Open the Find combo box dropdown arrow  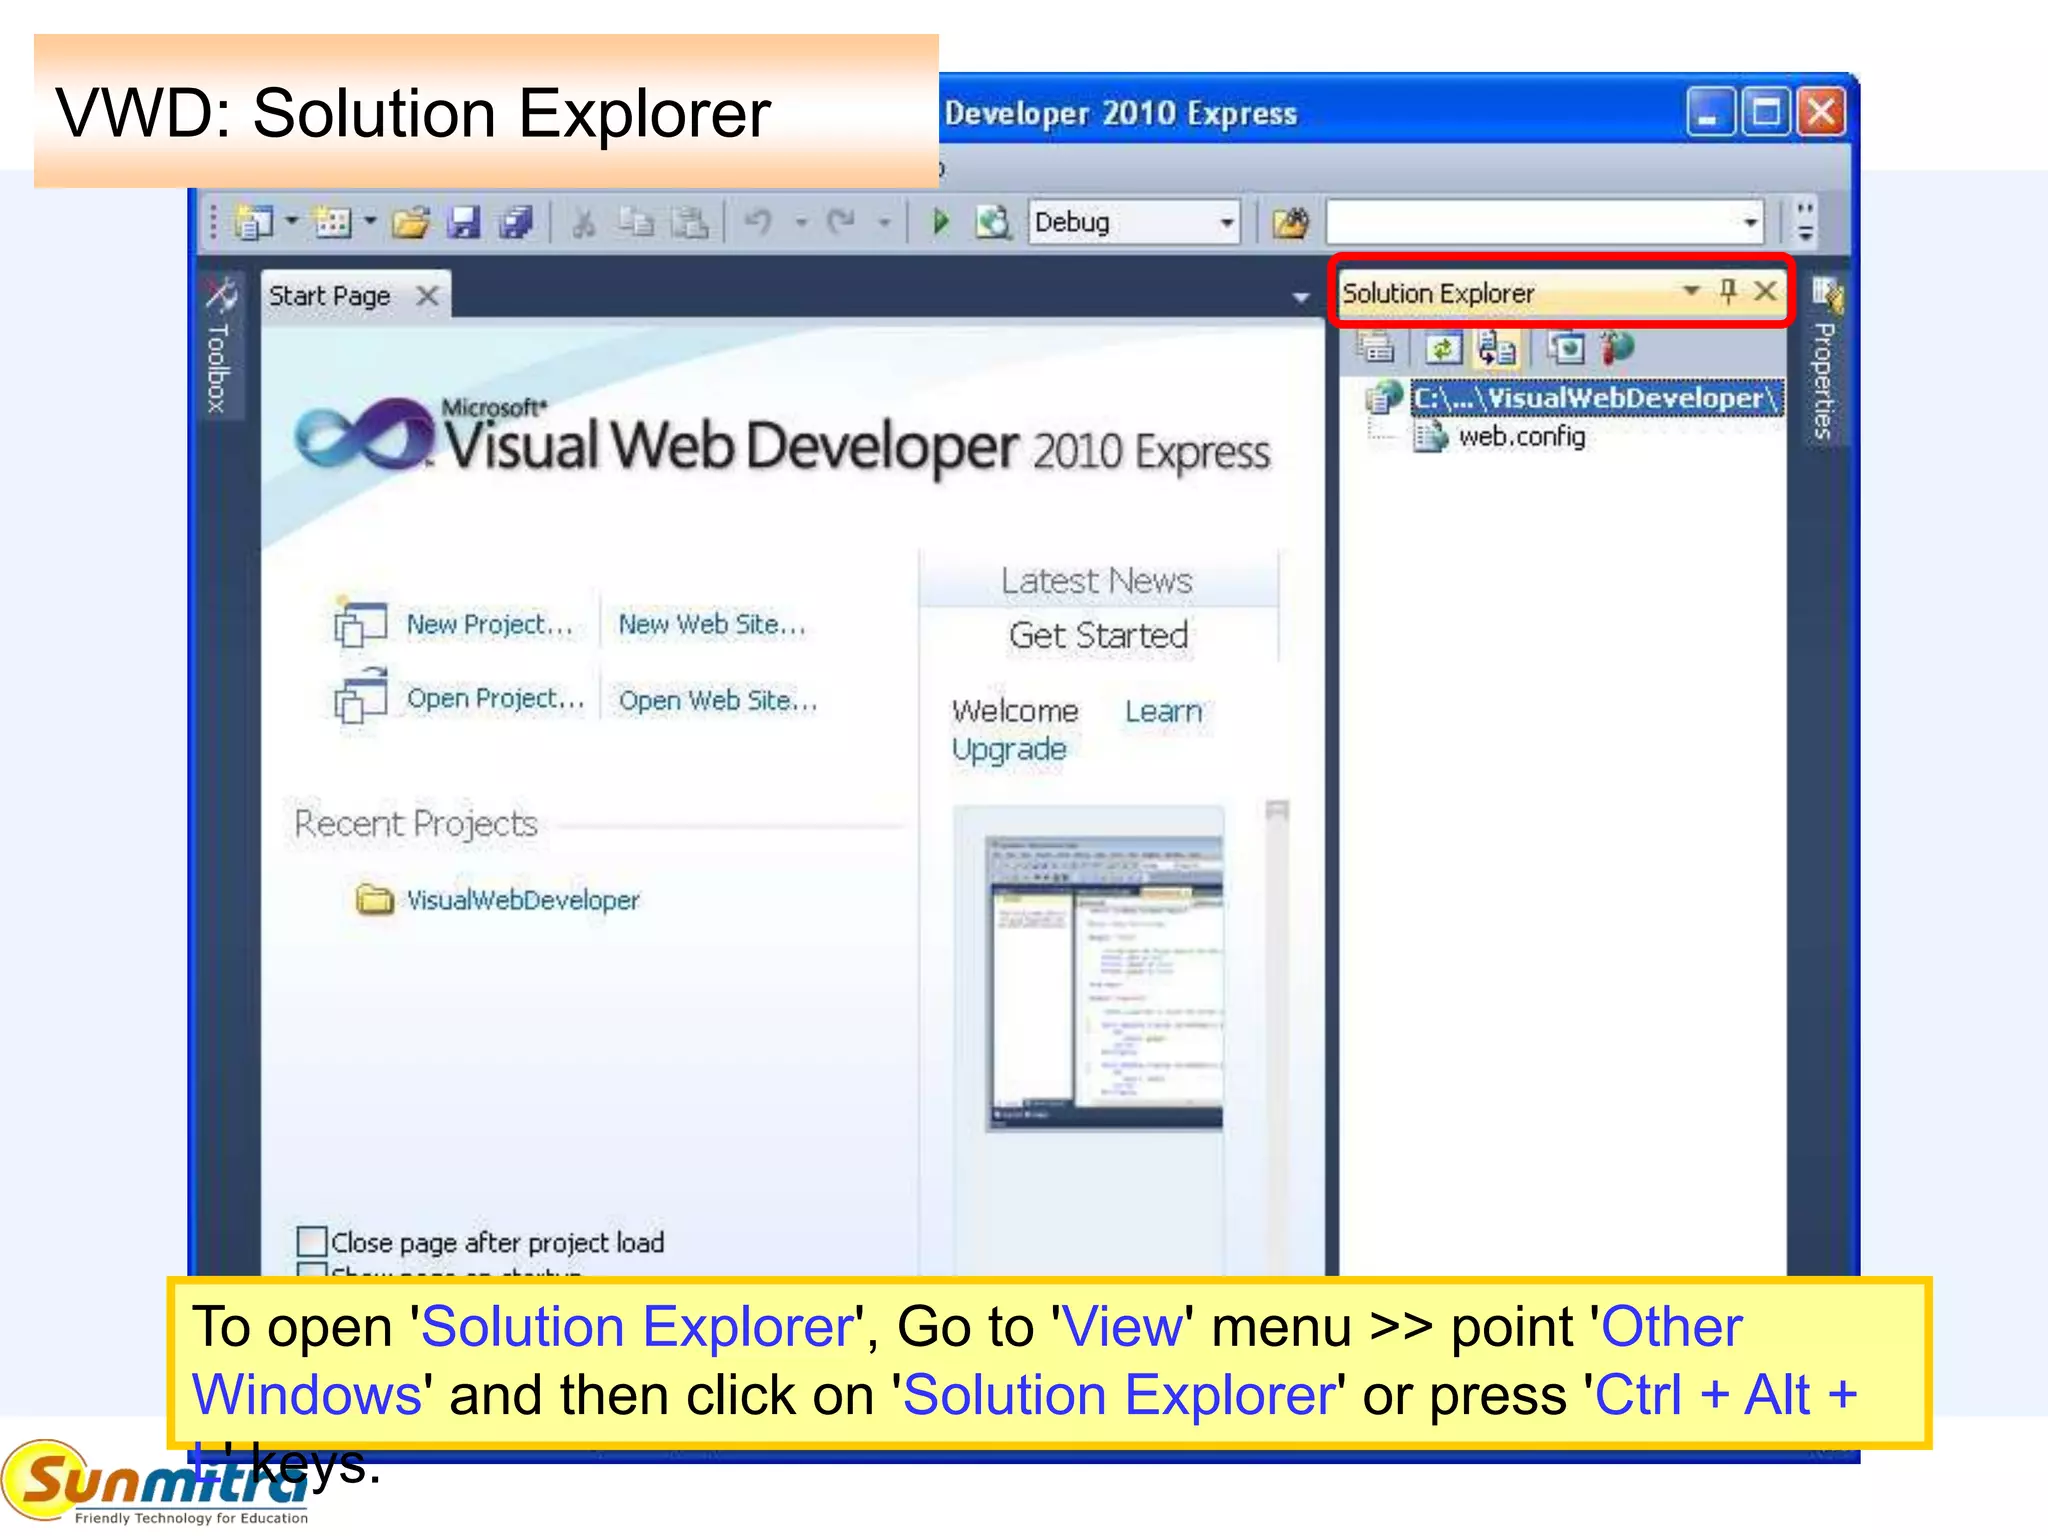tap(1750, 222)
